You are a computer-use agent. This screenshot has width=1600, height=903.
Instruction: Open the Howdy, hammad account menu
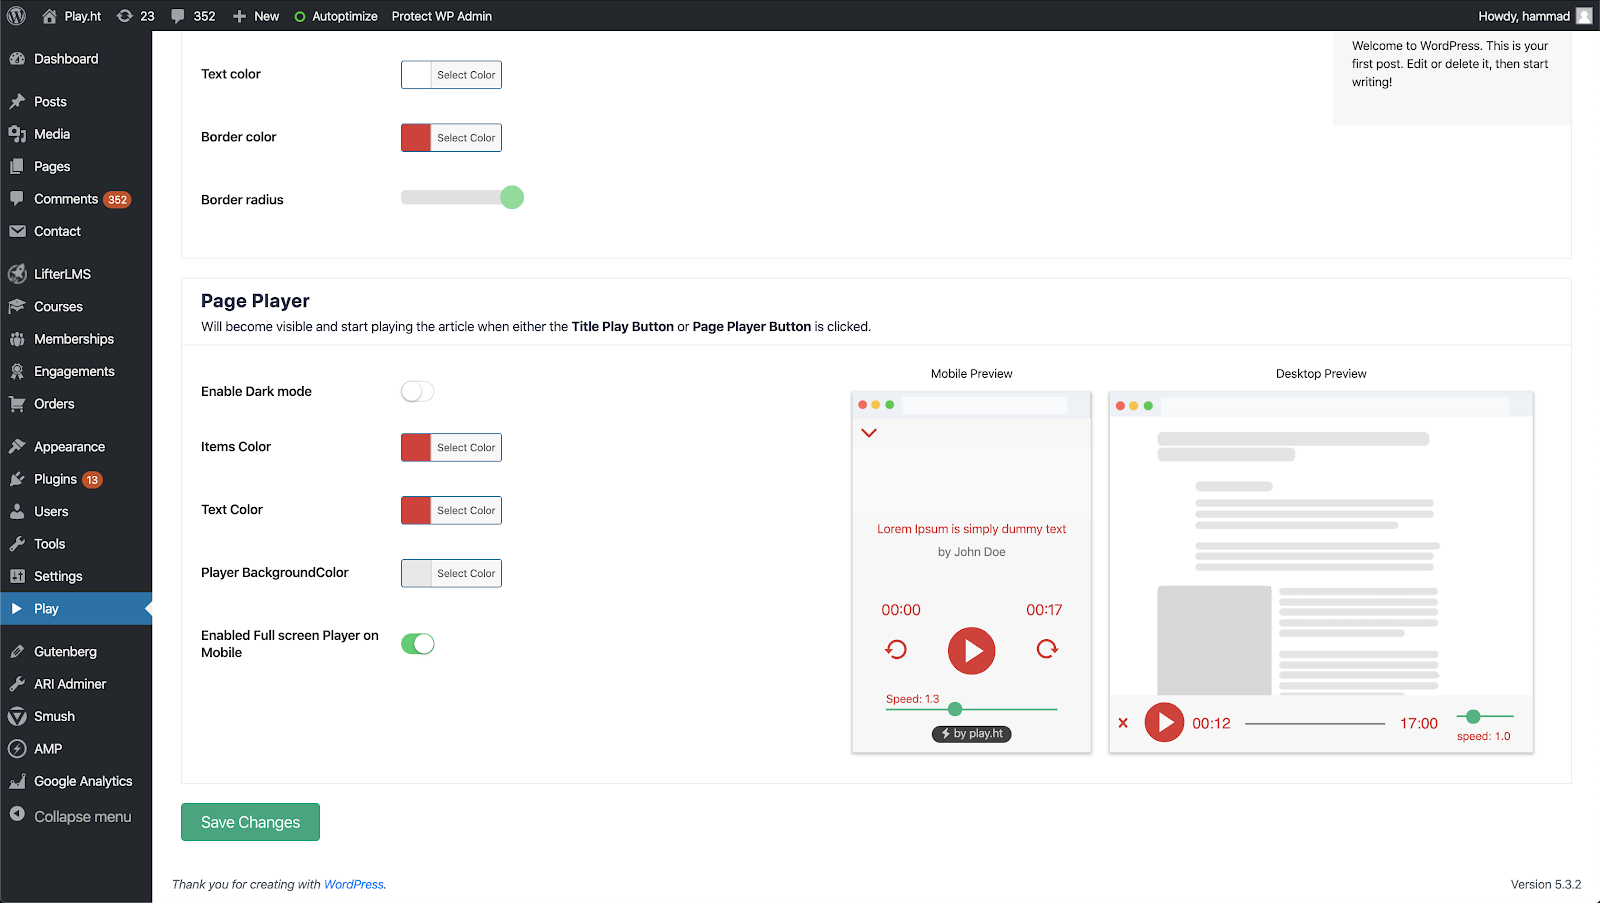(1535, 16)
